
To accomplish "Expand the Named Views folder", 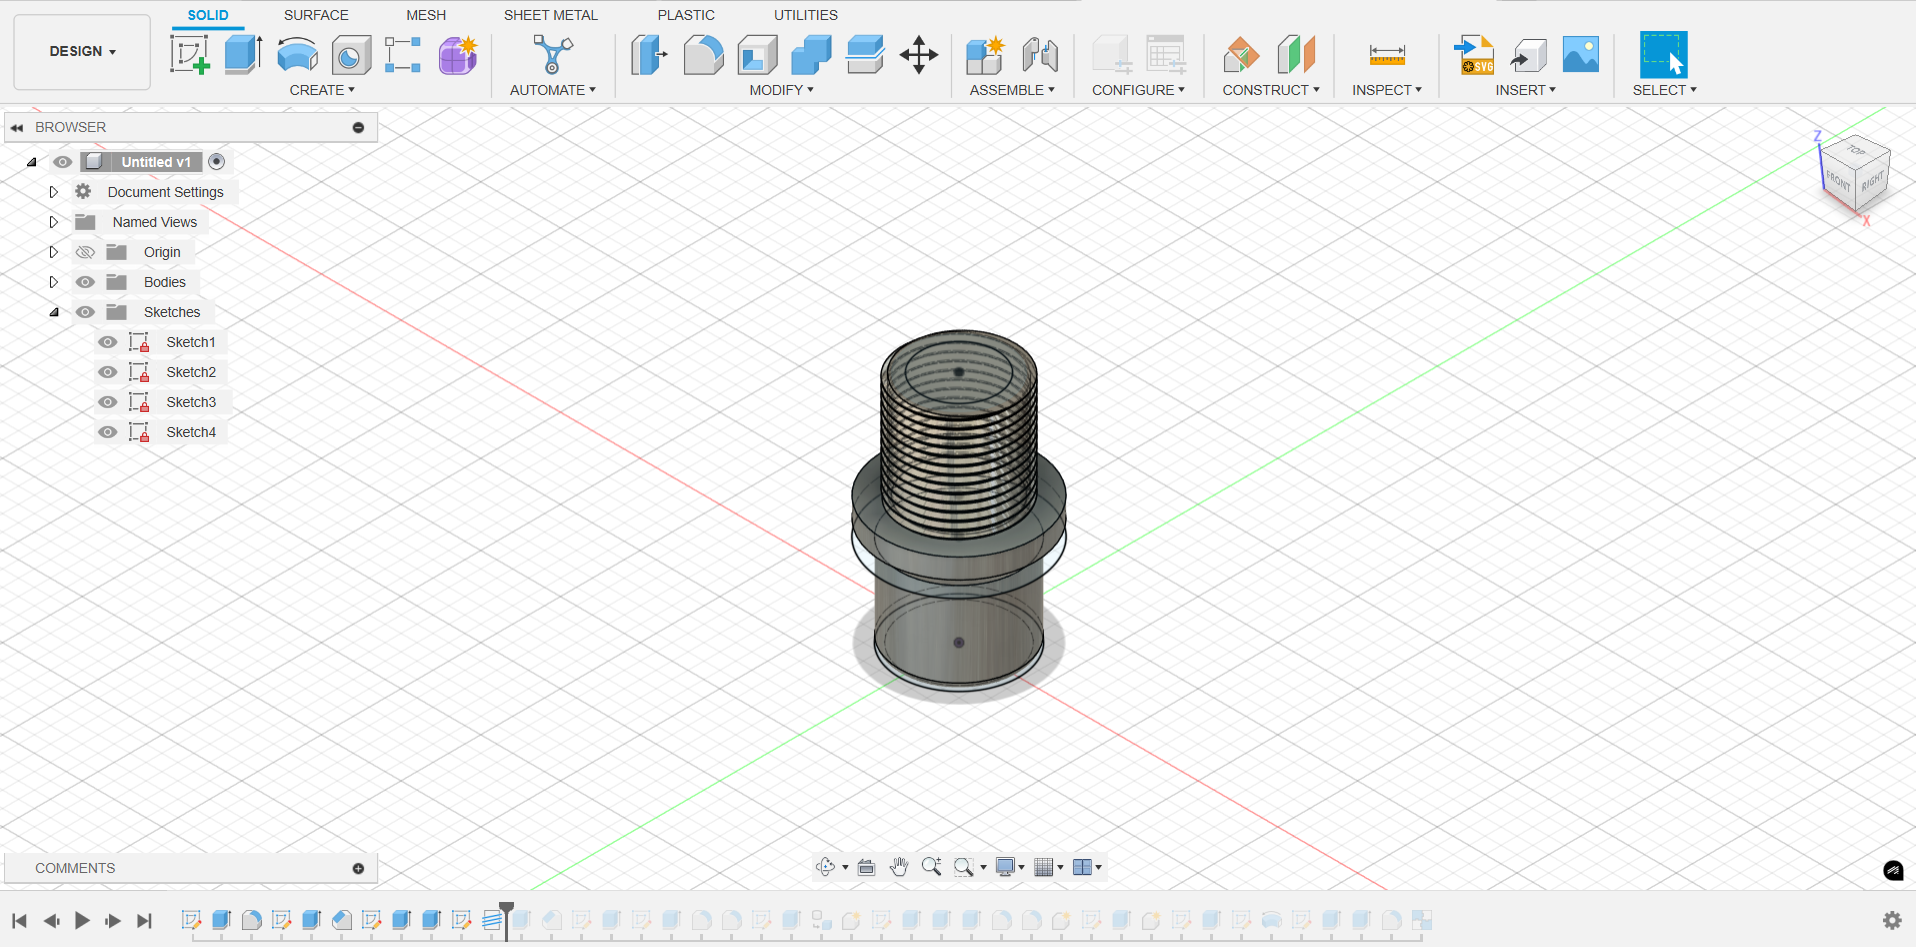I will click(x=54, y=222).
